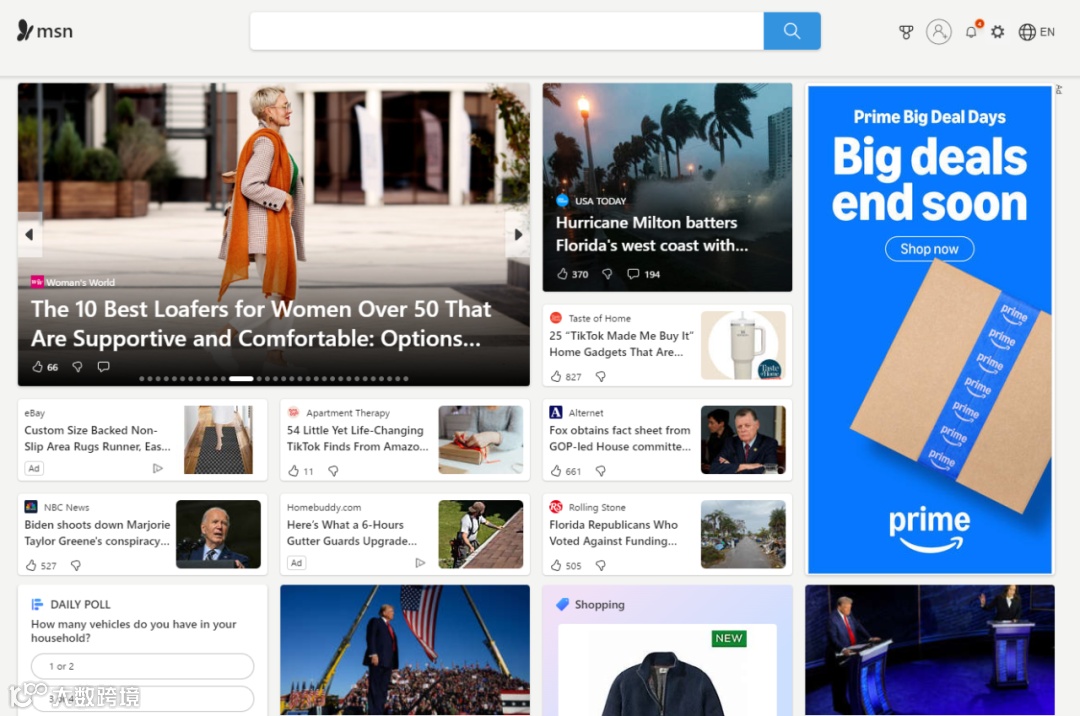1080x716 pixels.
Task: Dislike the Alternet Fox fact sheet article
Action: tap(601, 471)
